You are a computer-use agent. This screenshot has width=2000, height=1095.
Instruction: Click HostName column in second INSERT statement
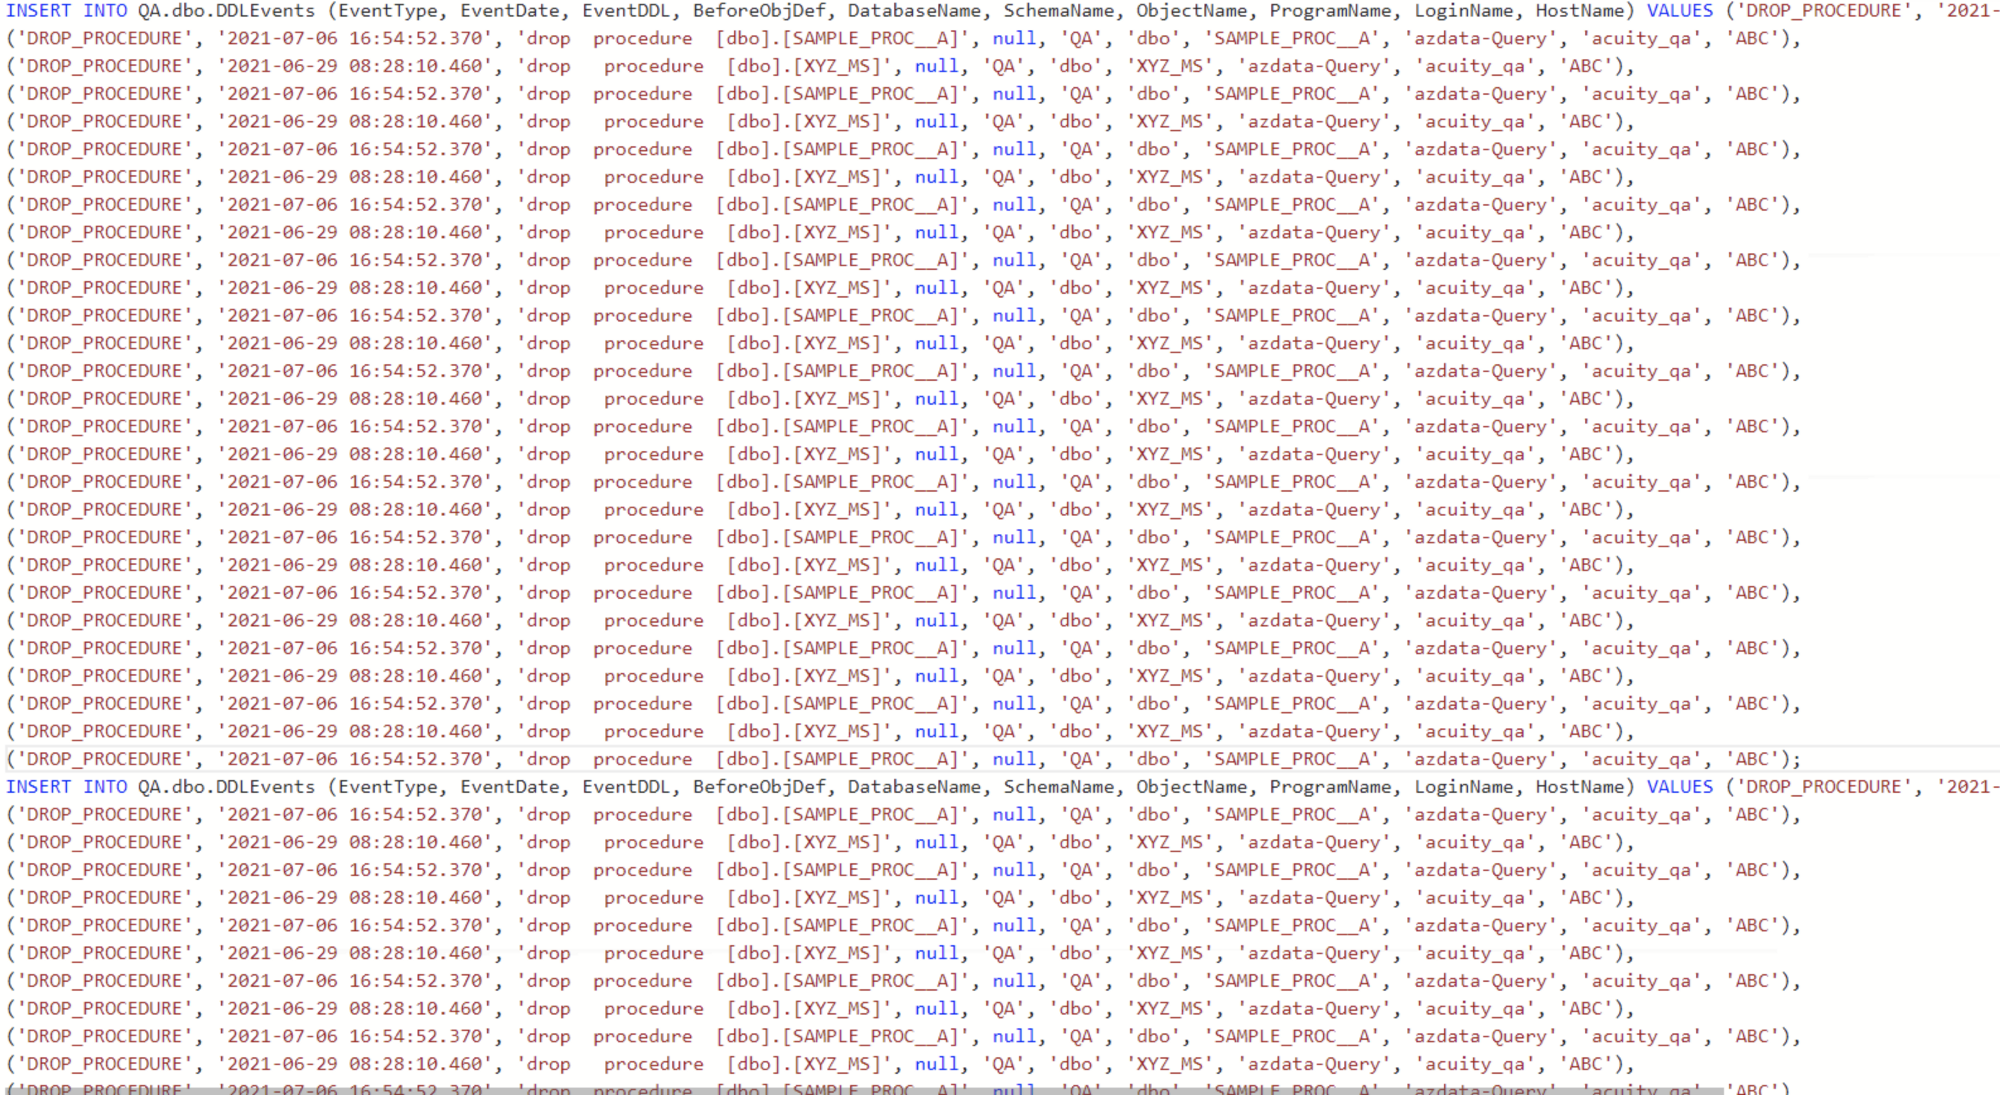[x=1580, y=787]
